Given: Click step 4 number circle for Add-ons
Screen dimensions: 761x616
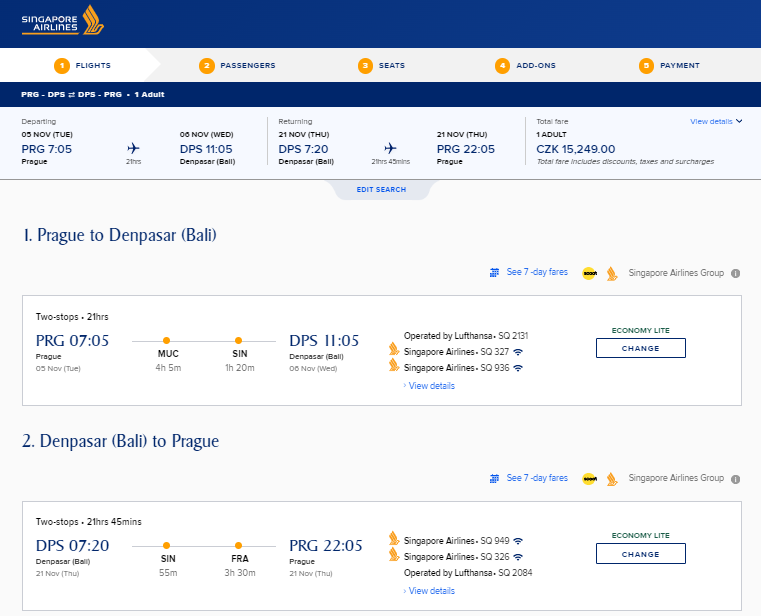Looking at the screenshot, I should [502, 66].
